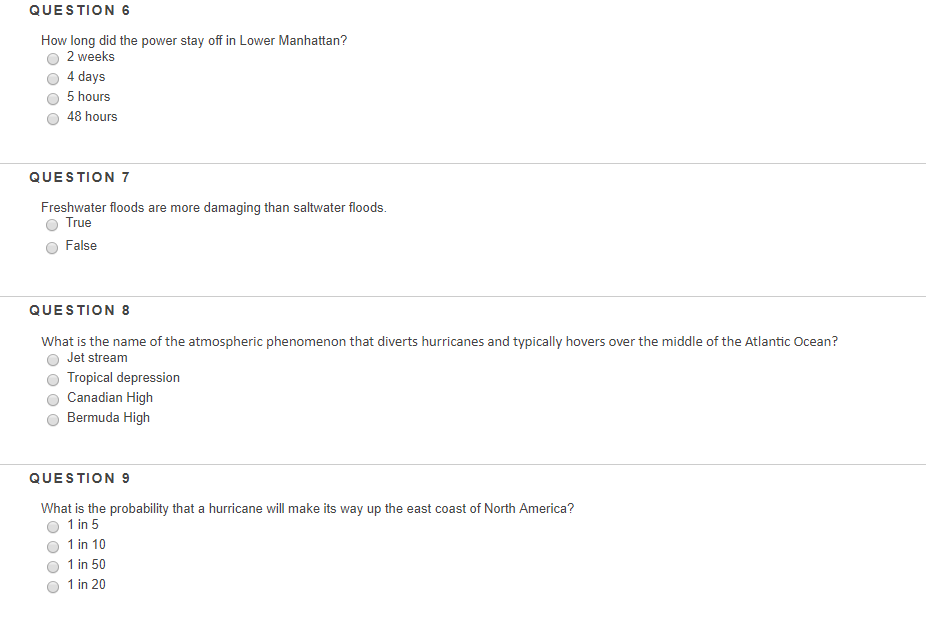Choose "Tropical depression" for Question 8
This screenshot has width=926, height=618.
tap(53, 380)
